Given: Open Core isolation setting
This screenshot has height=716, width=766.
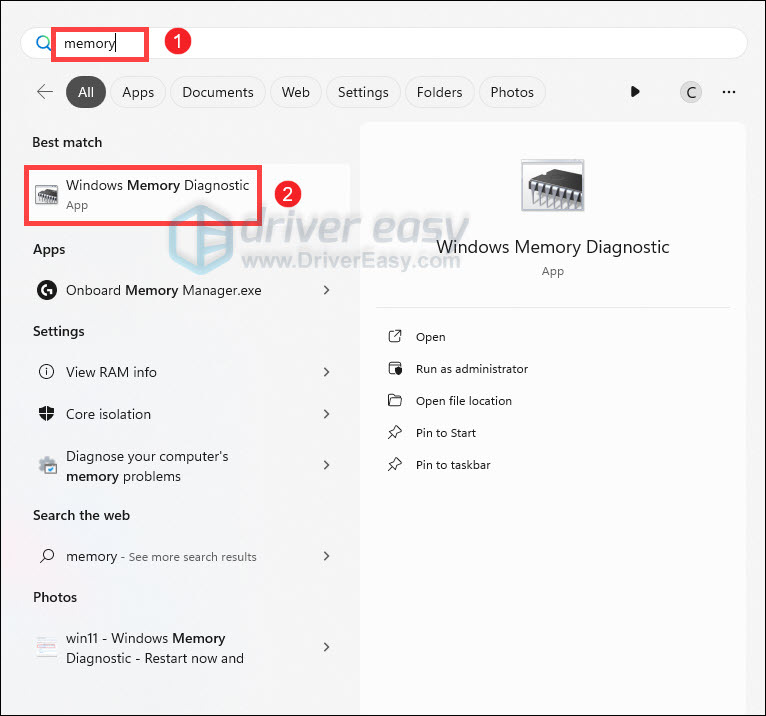Looking at the screenshot, I should coord(187,414).
